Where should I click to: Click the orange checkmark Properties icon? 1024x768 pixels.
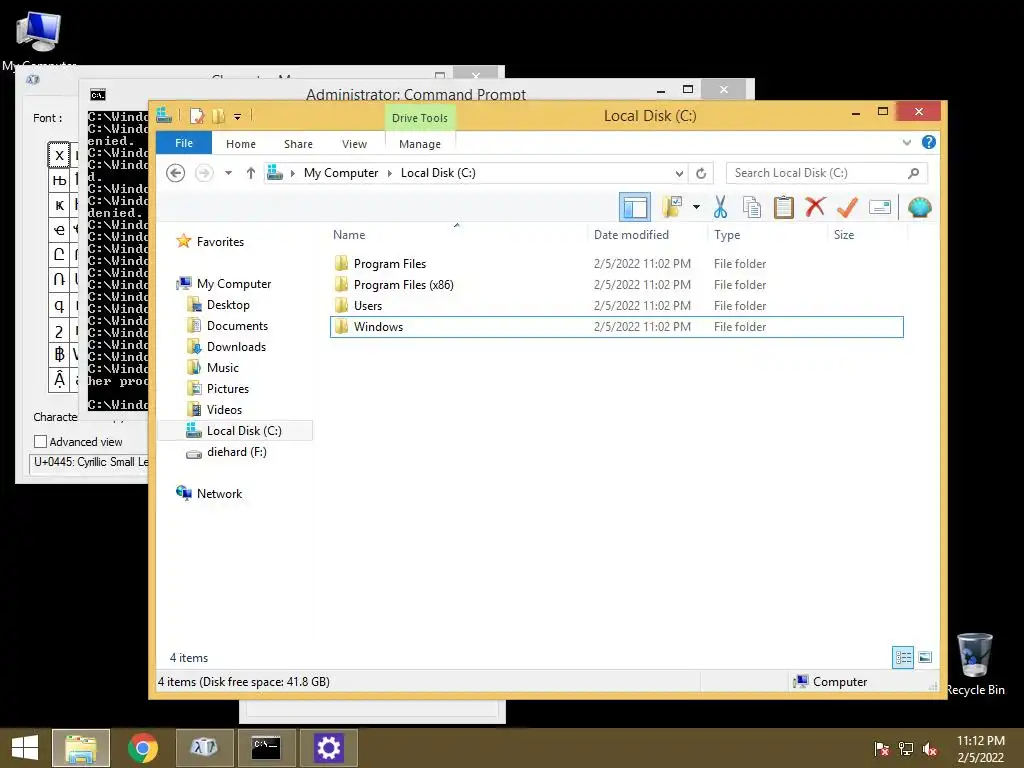pos(847,208)
